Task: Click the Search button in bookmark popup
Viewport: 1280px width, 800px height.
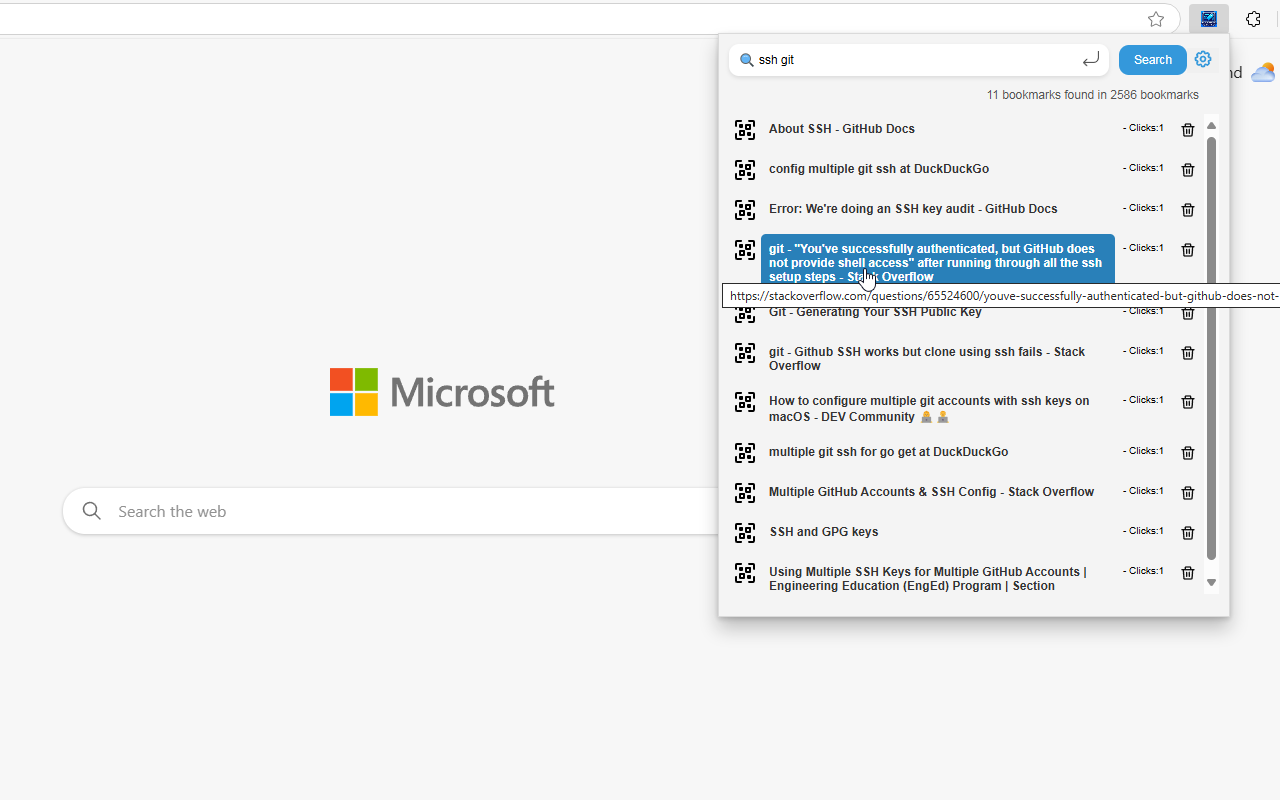Action: pos(1153,60)
